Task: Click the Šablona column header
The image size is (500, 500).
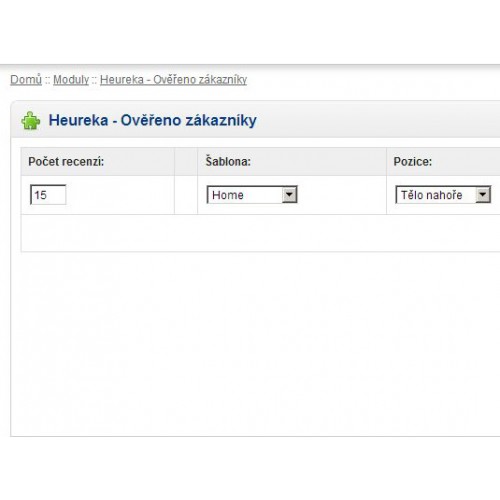Action: coord(292,162)
